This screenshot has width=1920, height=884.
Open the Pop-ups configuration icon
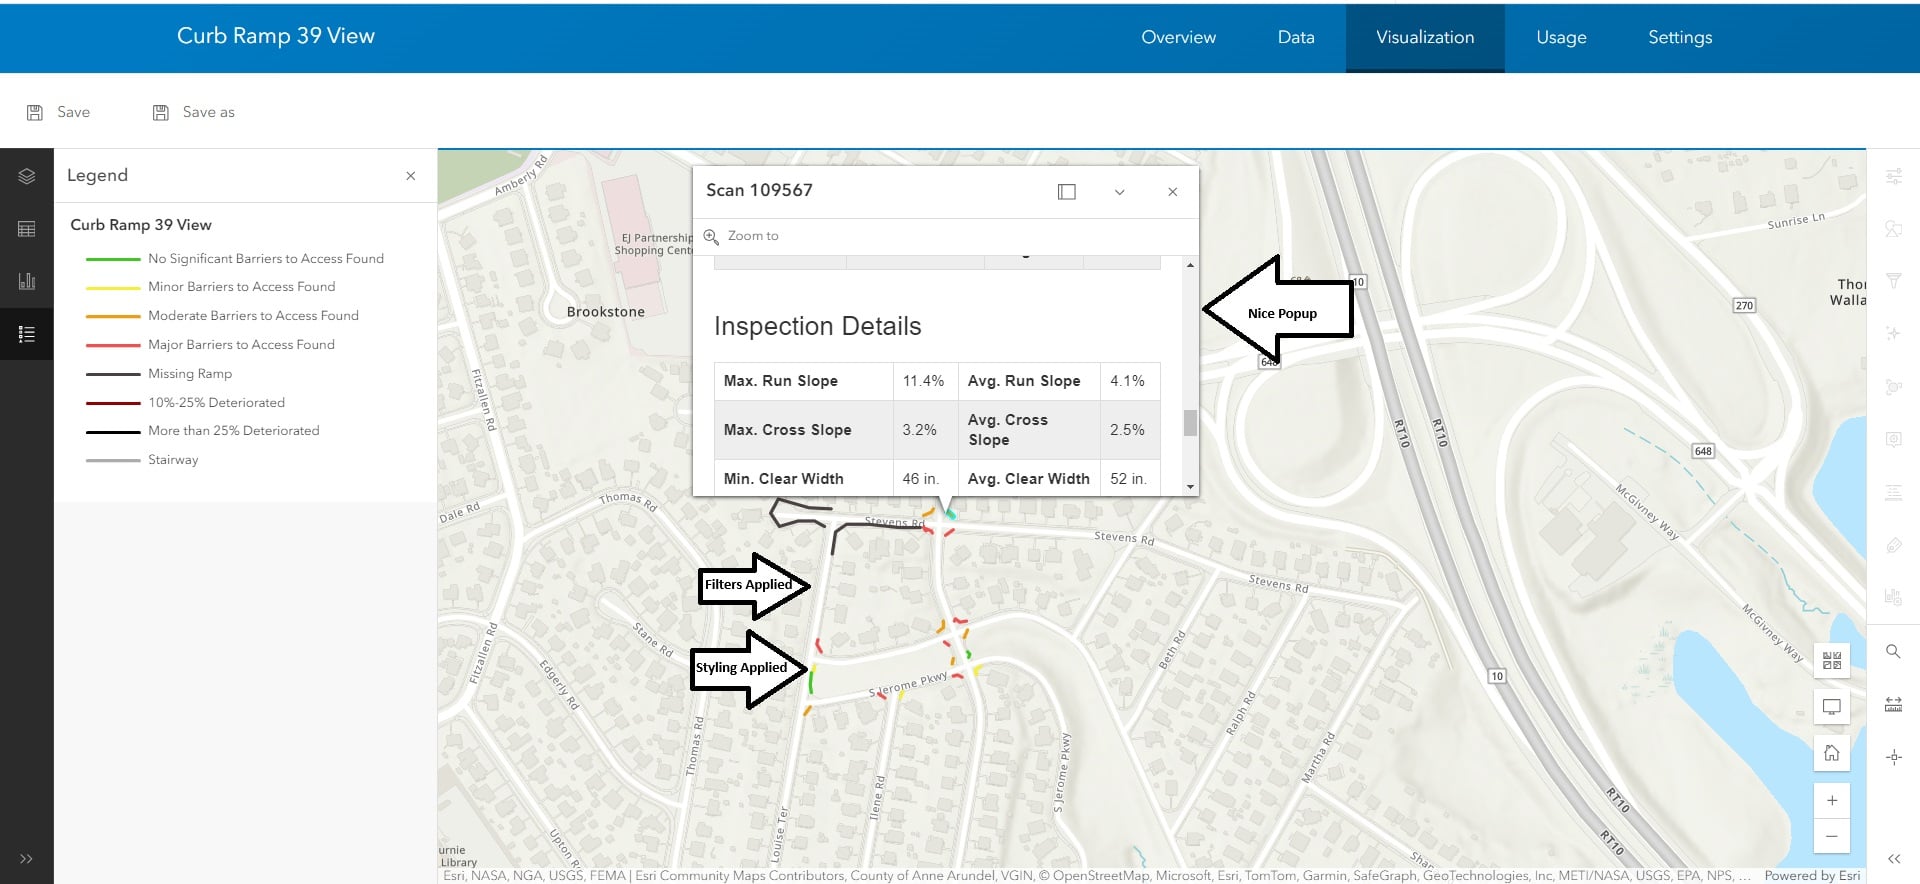click(1894, 439)
